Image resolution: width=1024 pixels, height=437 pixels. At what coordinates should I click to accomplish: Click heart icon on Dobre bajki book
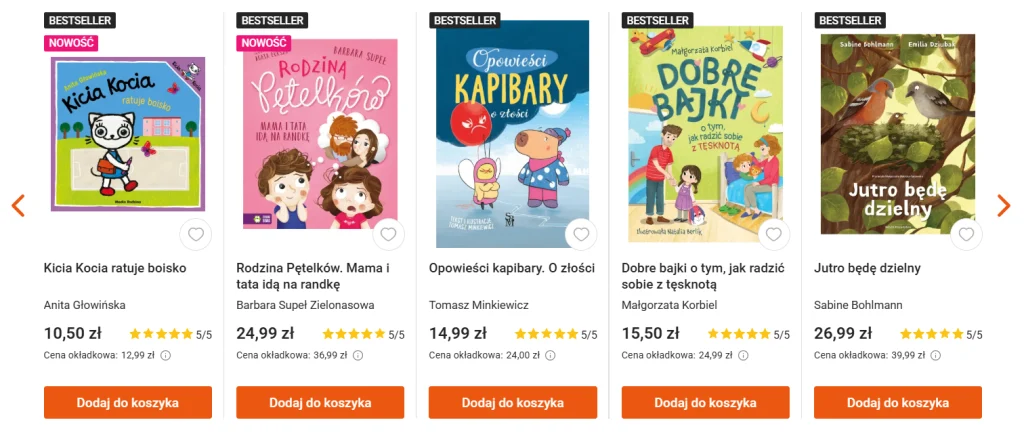tap(774, 235)
